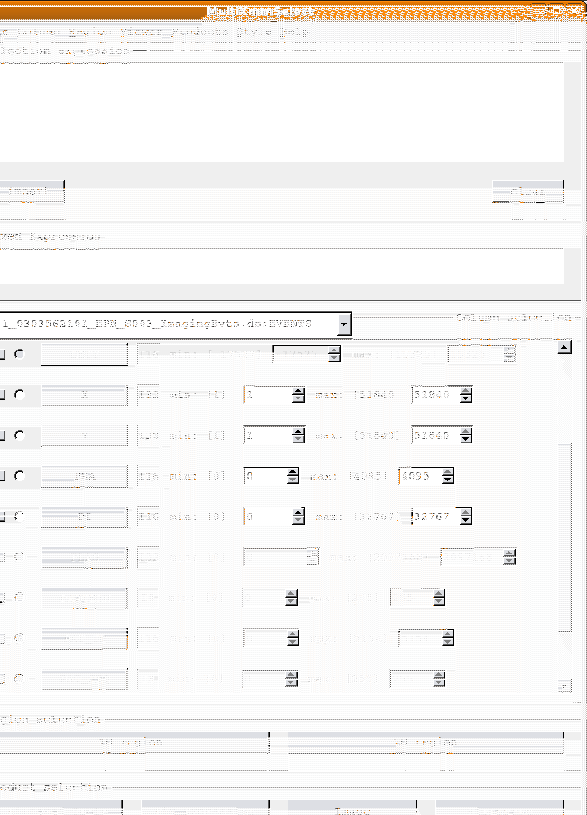
Task: Open the Help menu
Action: 294,32
